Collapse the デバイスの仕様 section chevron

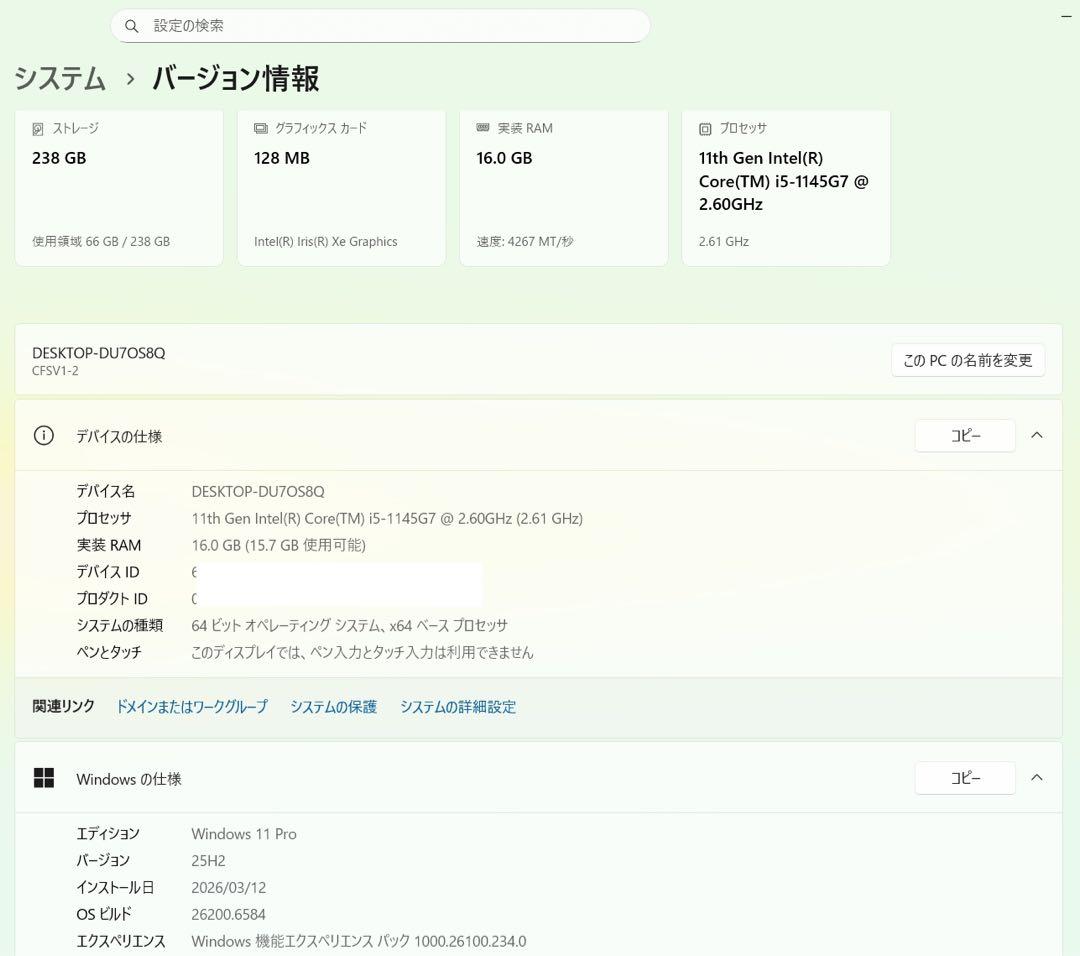tap(1037, 435)
